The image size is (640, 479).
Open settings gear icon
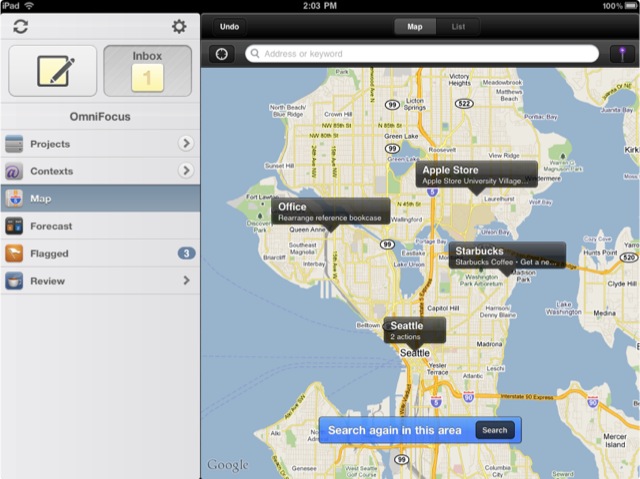(179, 27)
